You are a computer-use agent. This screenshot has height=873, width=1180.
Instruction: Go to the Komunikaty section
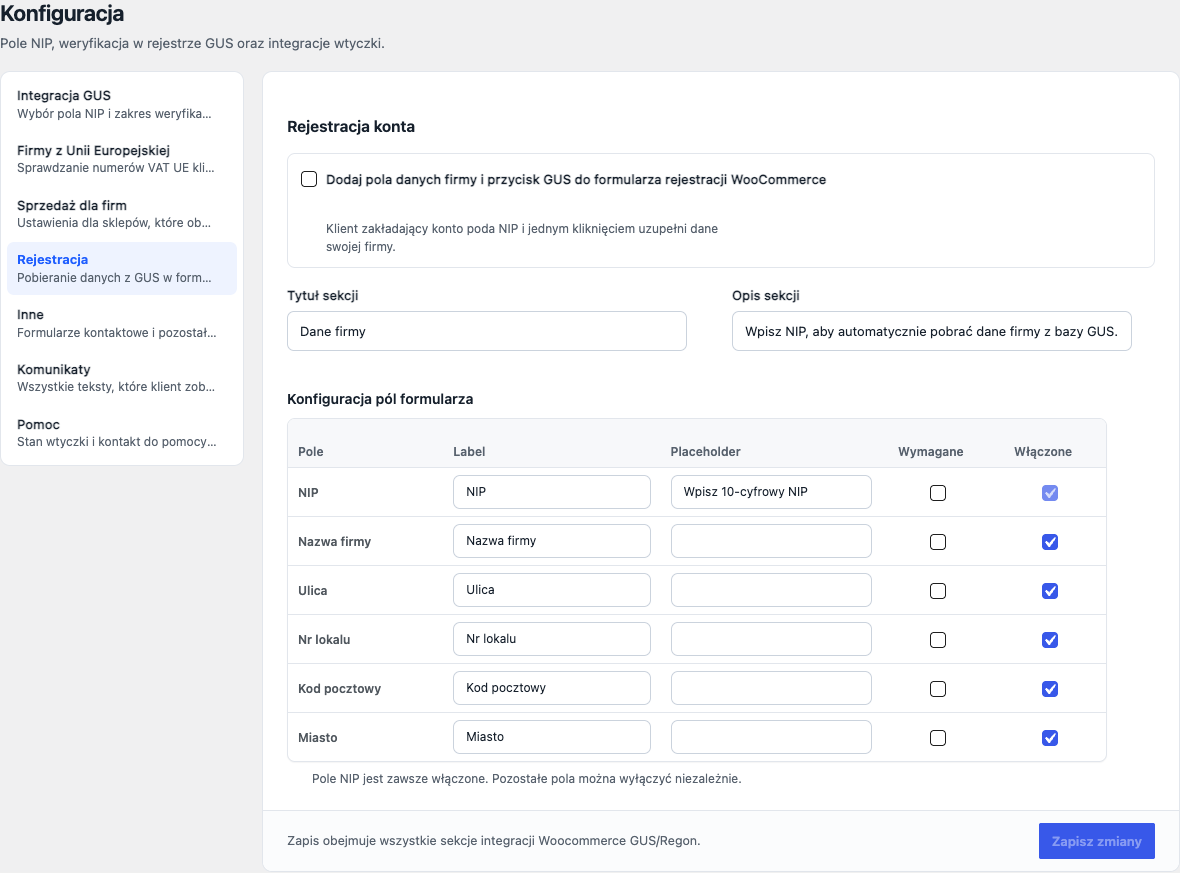coord(122,378)
